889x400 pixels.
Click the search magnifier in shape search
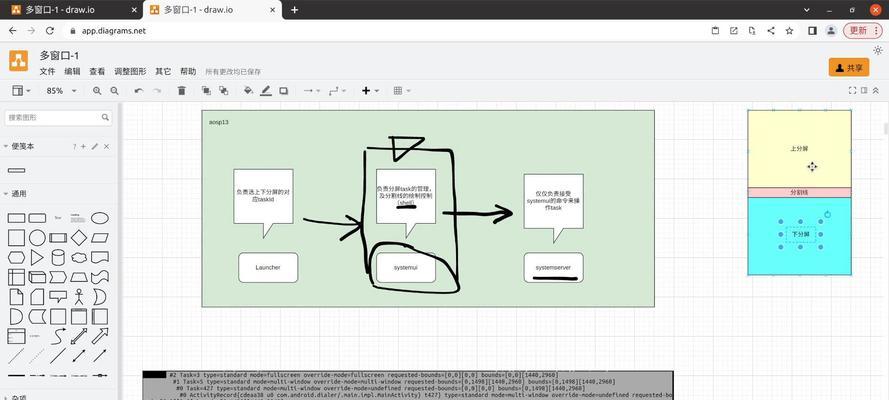105,117
